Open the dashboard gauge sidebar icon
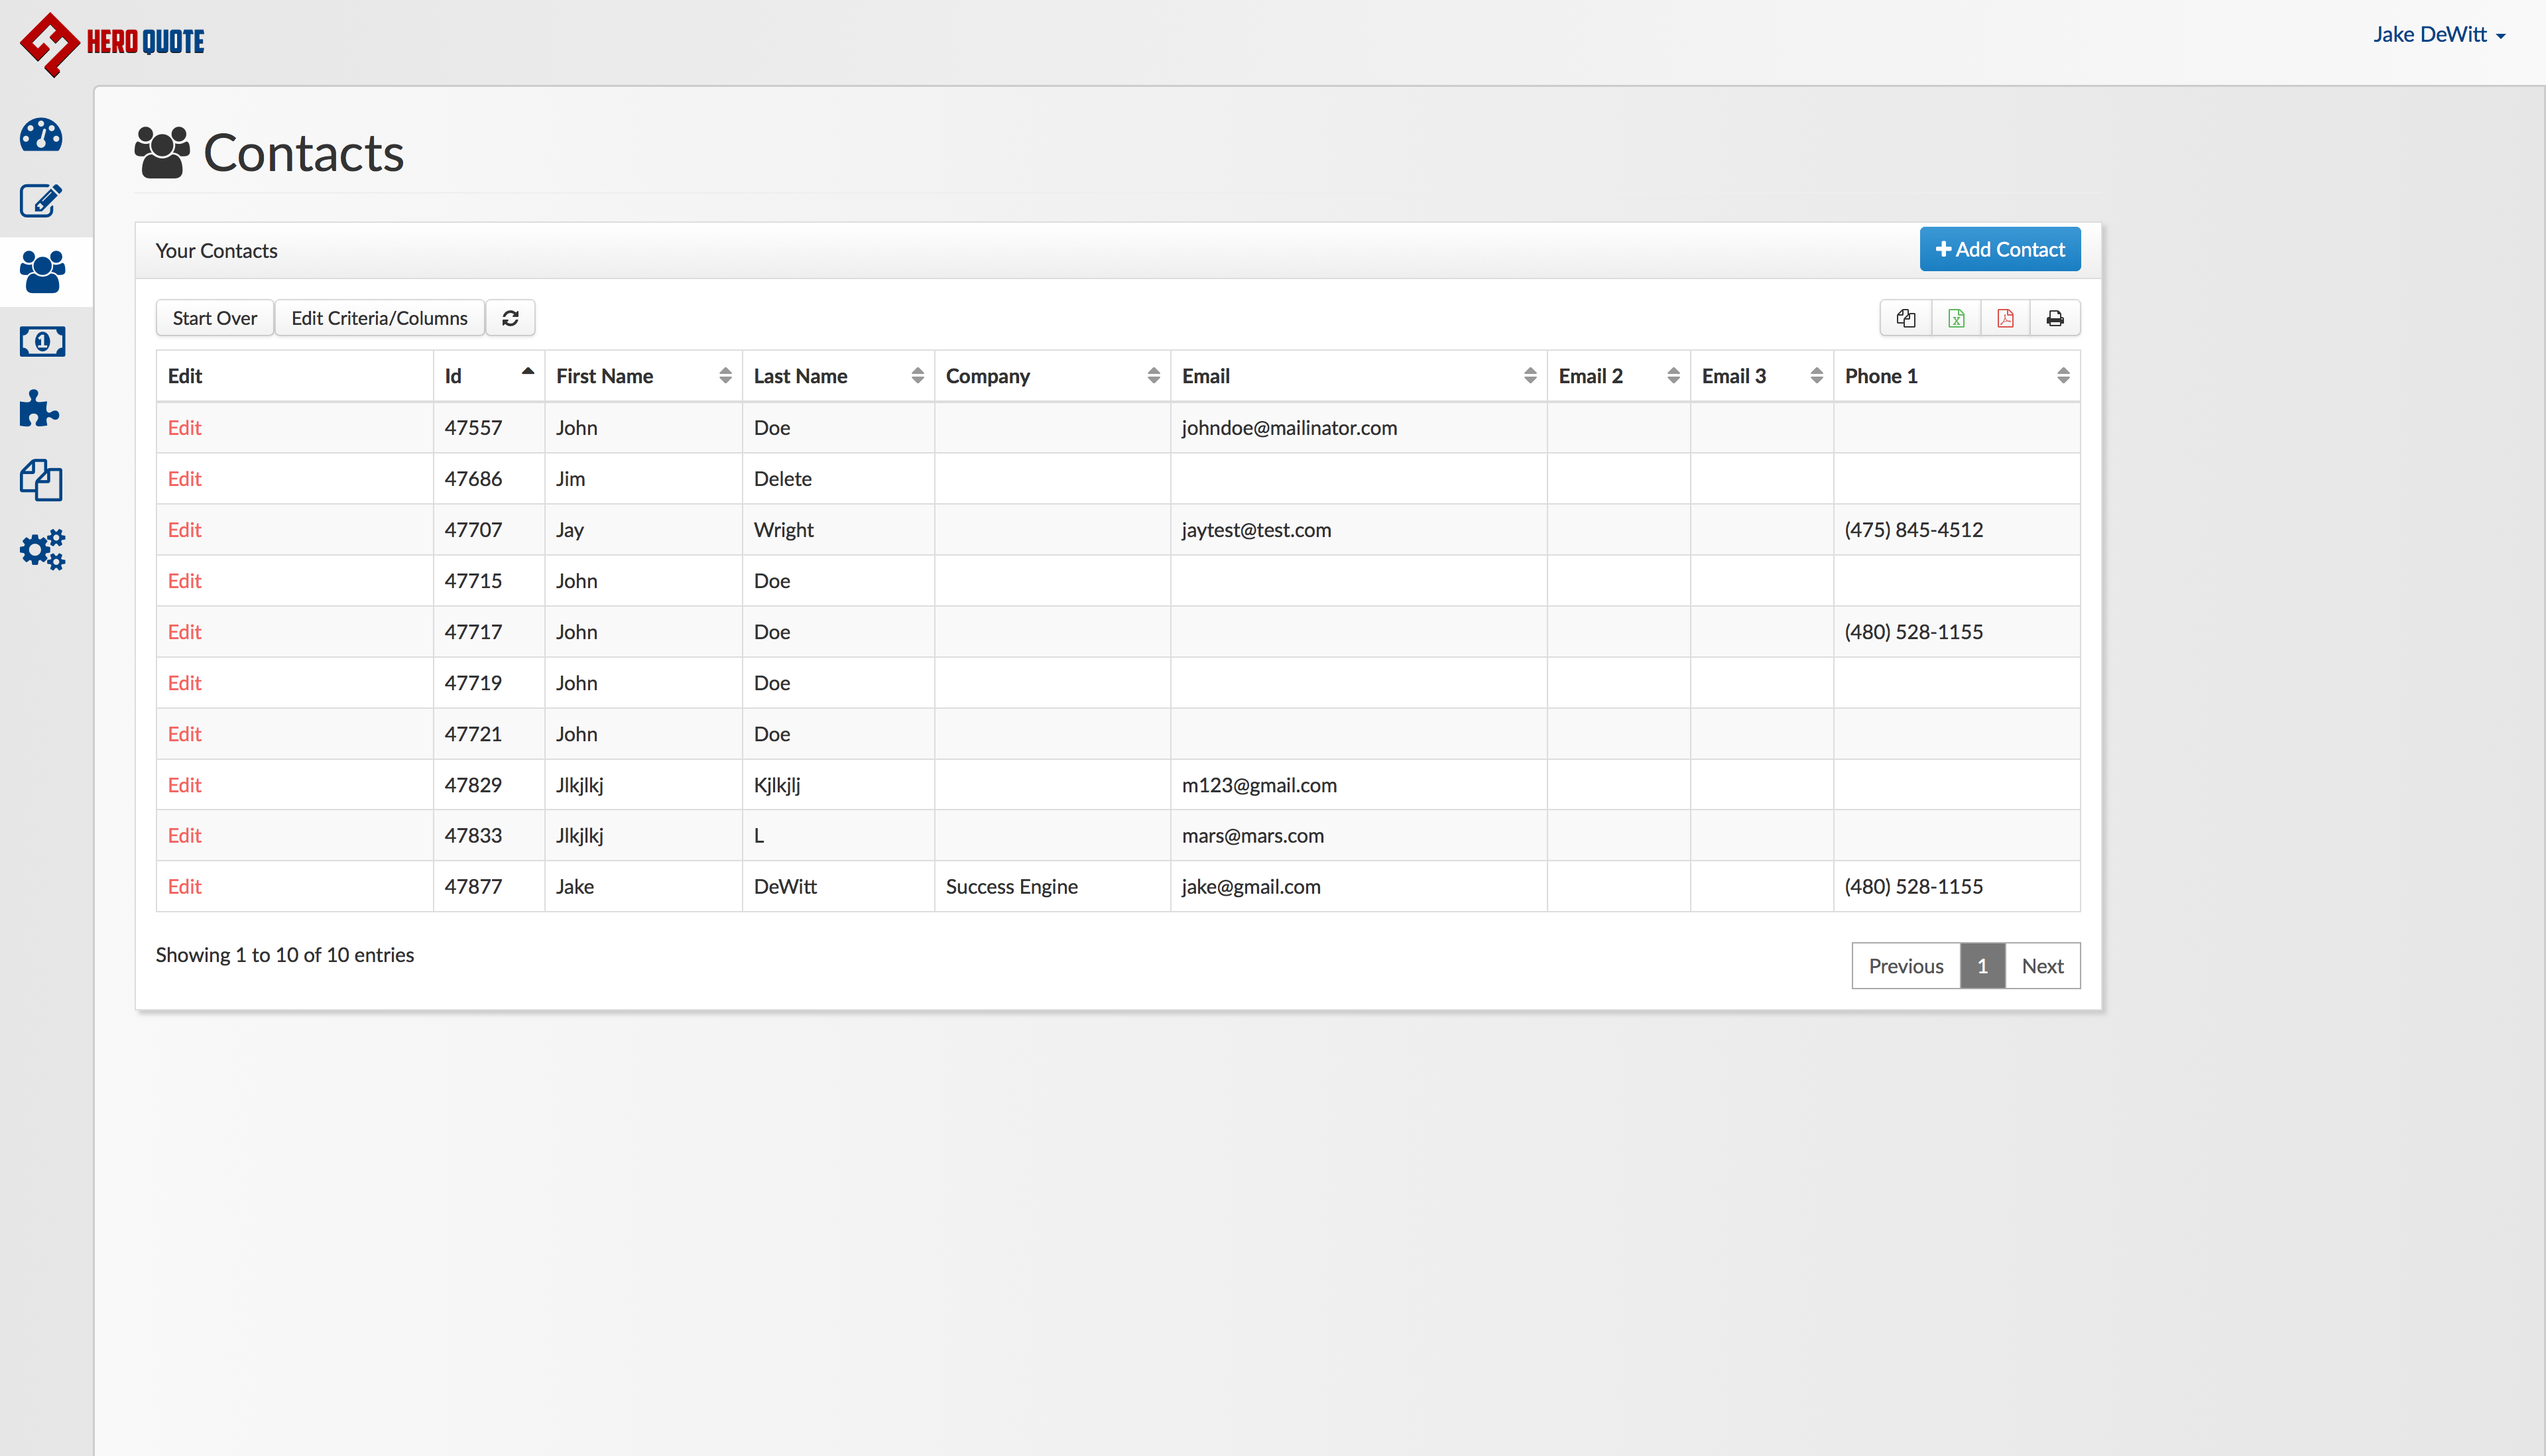The image size is (2546, 1456). [41, 135]
